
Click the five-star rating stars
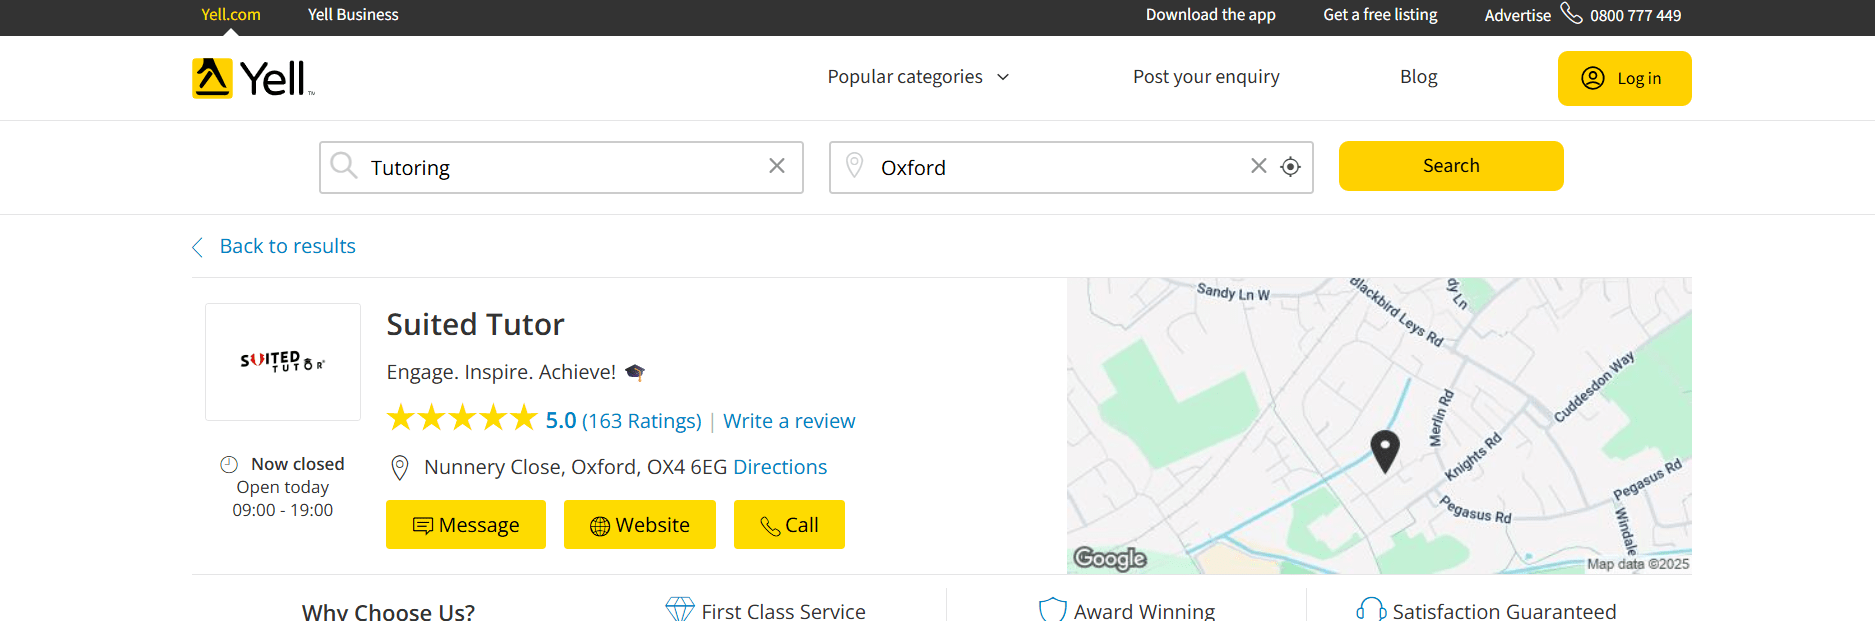pos(462,418)
